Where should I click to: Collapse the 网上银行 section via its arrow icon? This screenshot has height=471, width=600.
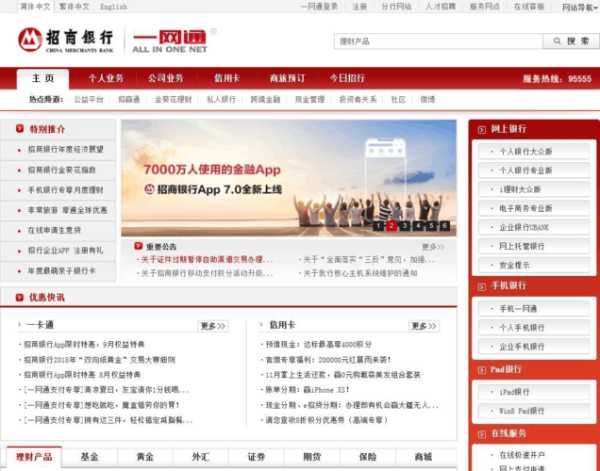click(482, 129)
